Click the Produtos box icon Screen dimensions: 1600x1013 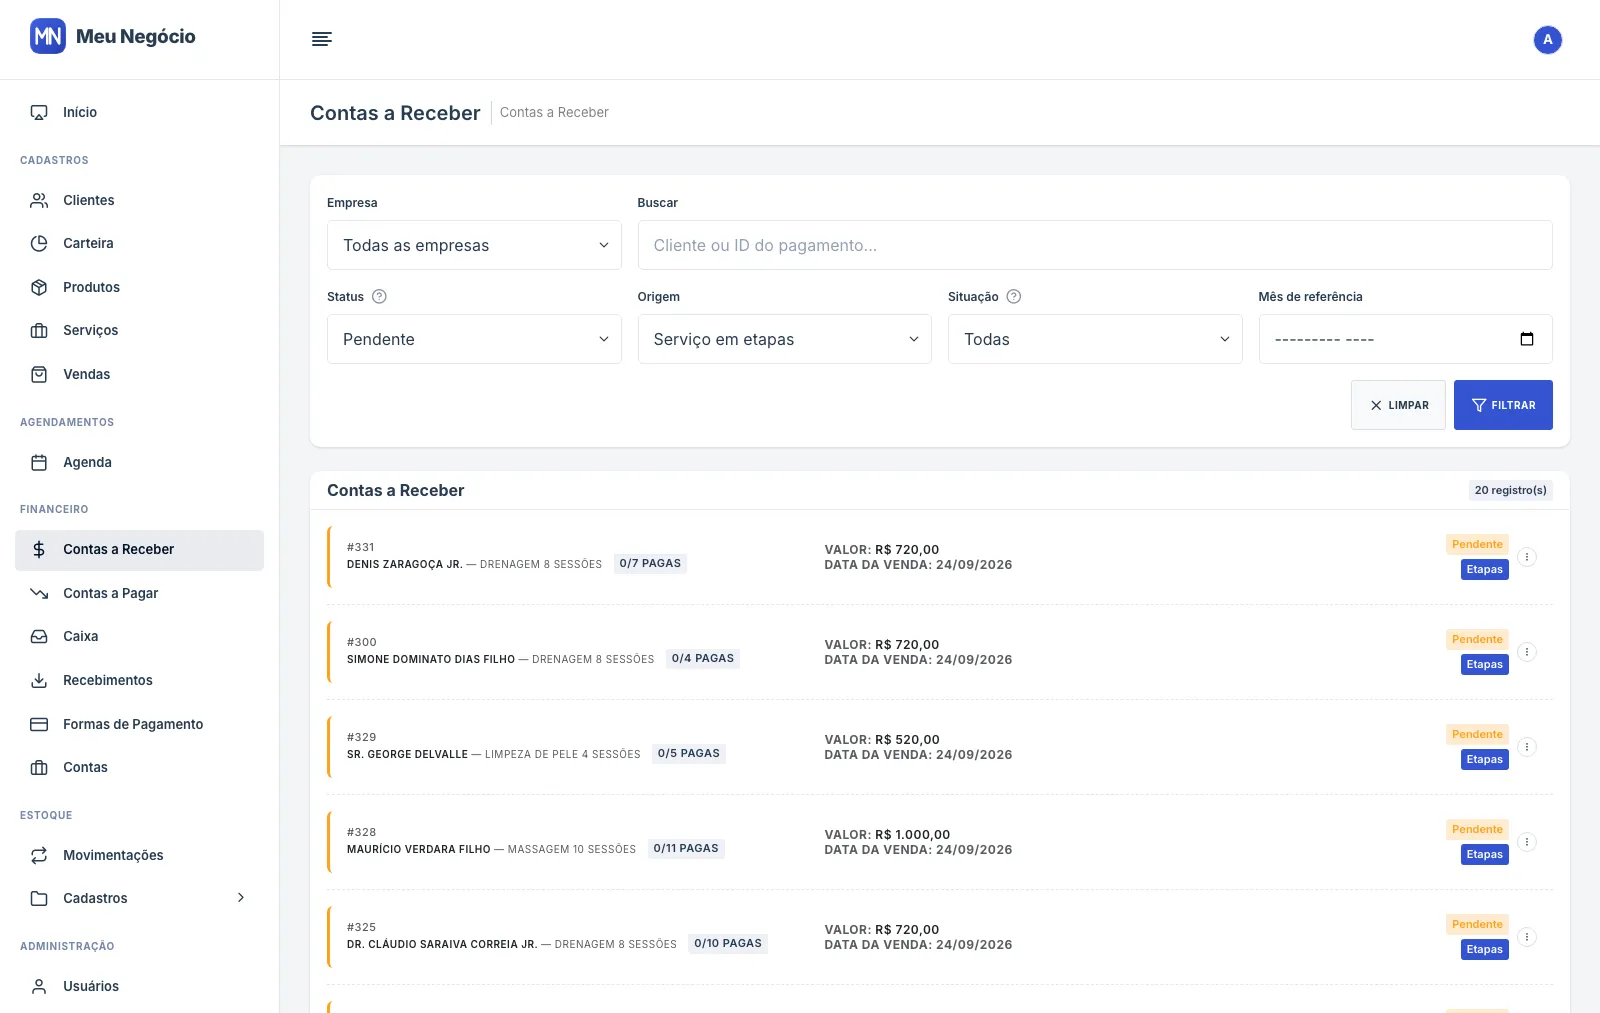39,287
